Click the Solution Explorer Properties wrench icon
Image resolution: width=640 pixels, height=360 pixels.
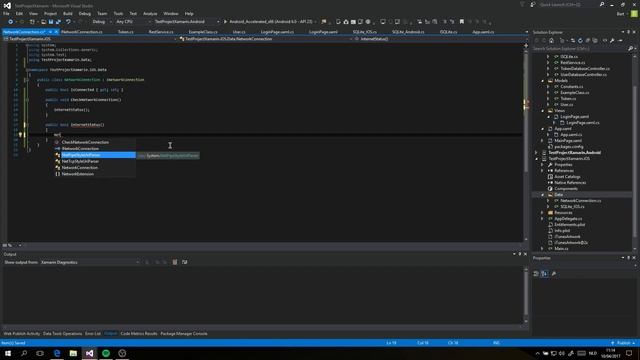point(612,40)
